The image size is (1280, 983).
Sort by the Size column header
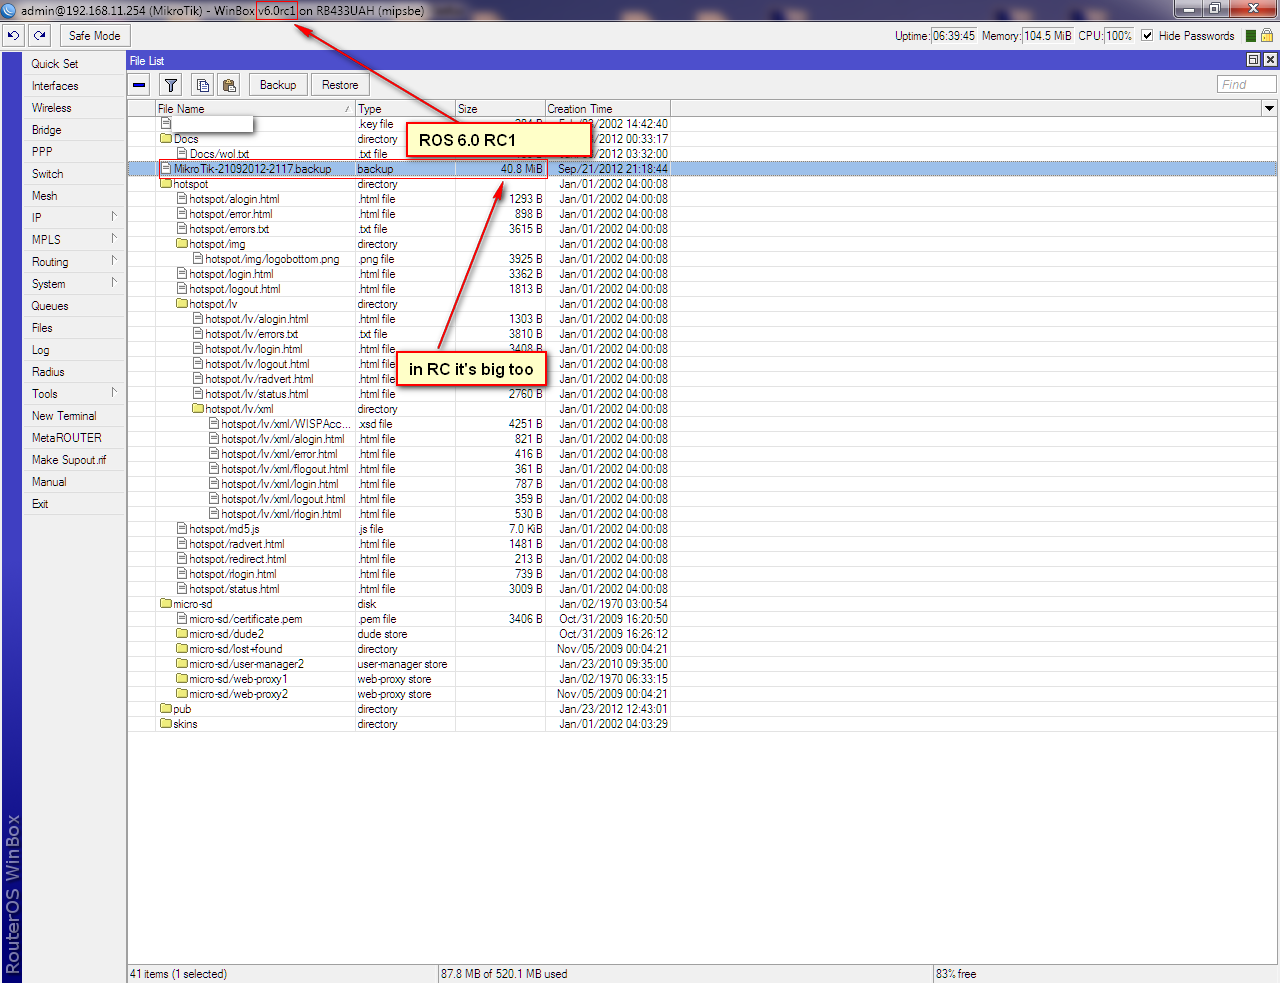(500, 108)
